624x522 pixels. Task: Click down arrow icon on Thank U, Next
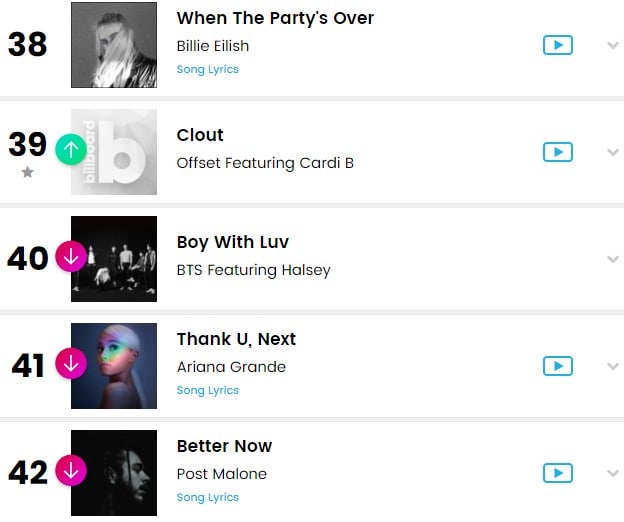[71, 364]
